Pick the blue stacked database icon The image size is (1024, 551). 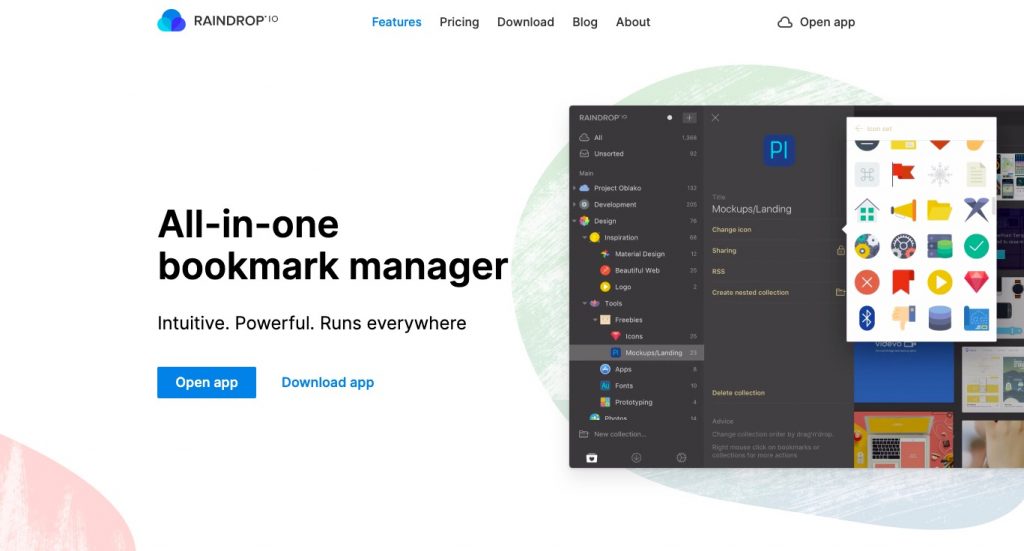pos(940,319)
